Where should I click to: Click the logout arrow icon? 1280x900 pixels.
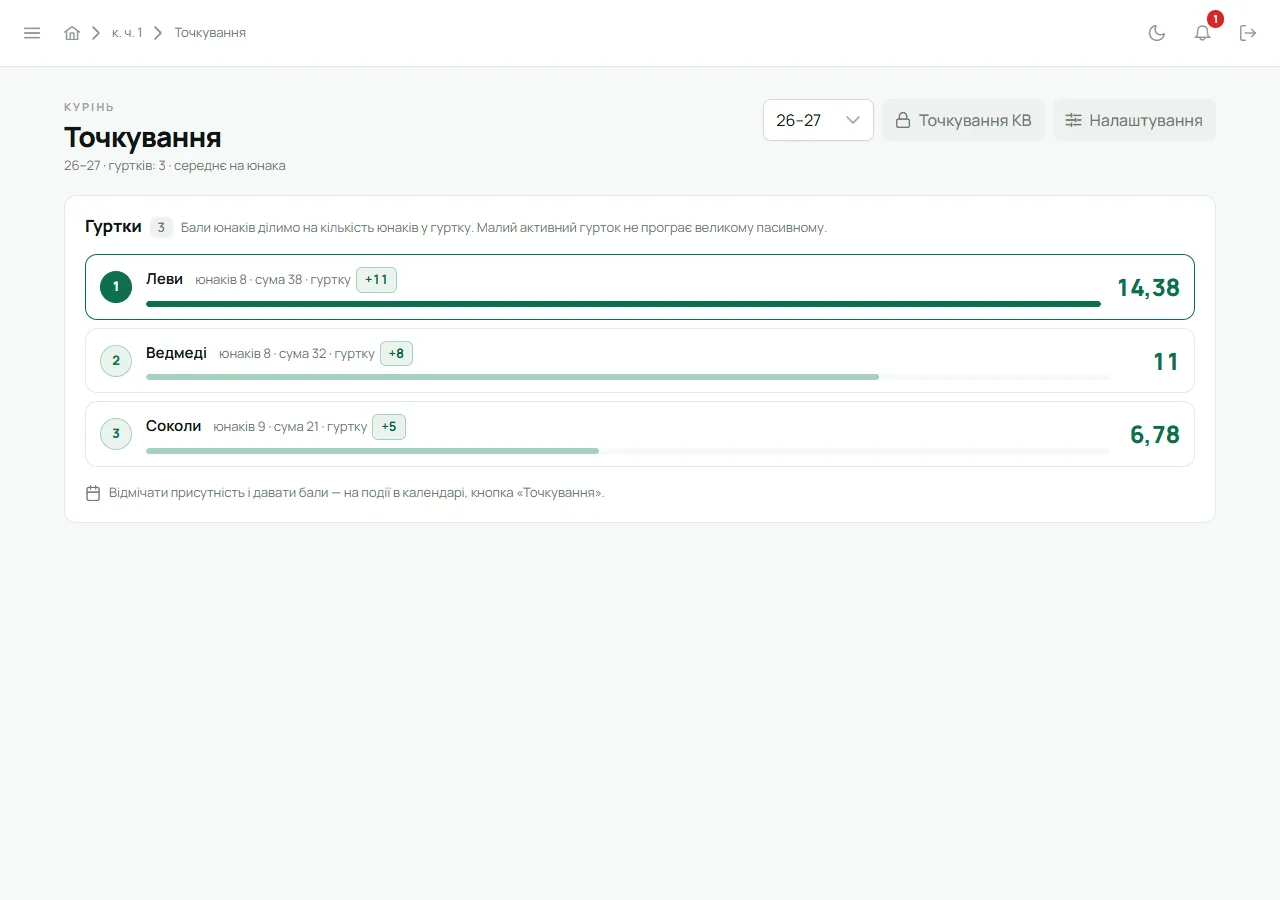[x=1248, y=33]
